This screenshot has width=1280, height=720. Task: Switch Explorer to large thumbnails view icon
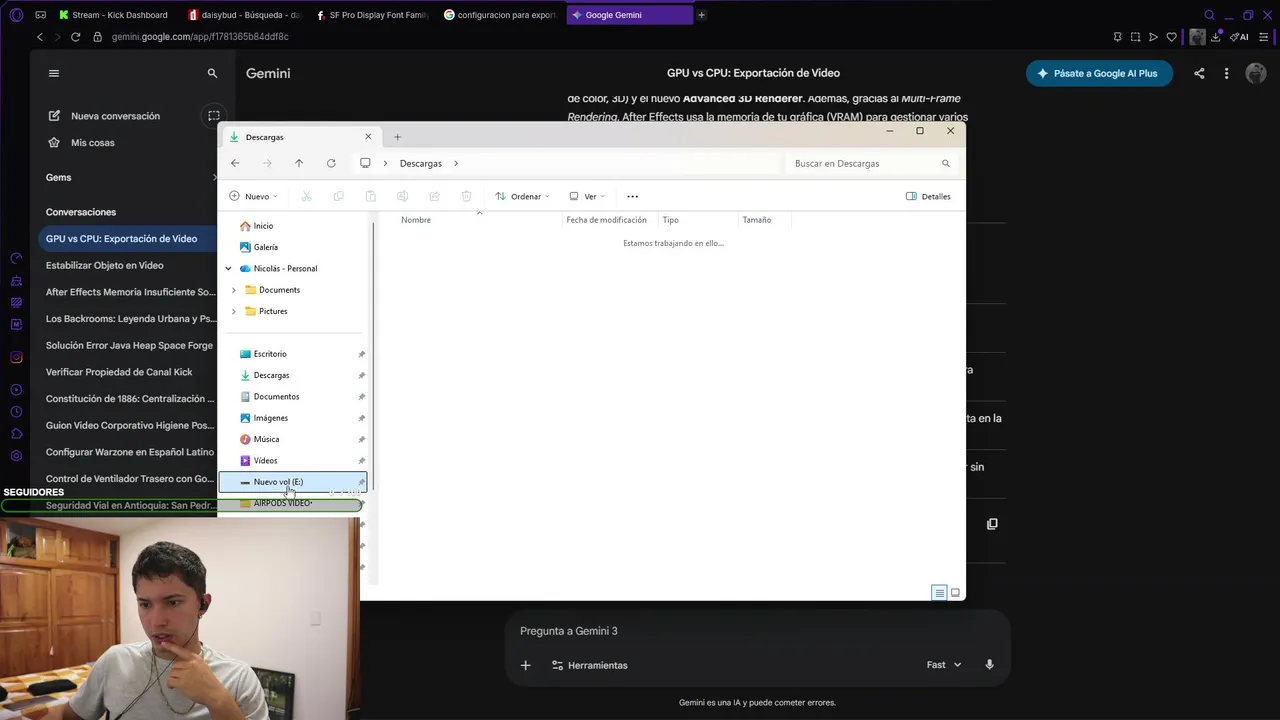[x=955, y=593]
